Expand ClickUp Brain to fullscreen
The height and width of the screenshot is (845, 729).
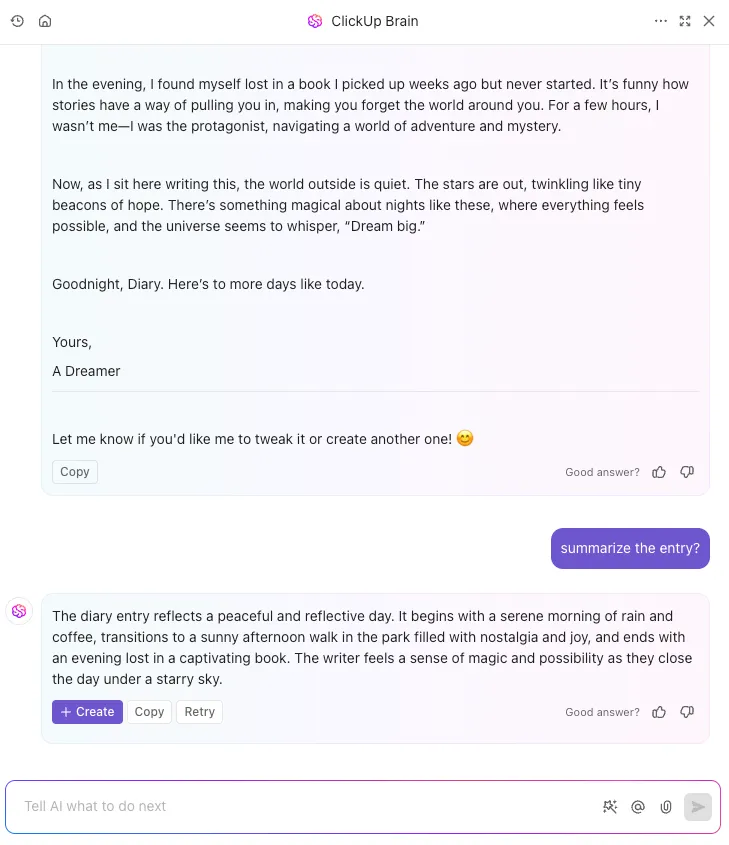coord(685,21)
